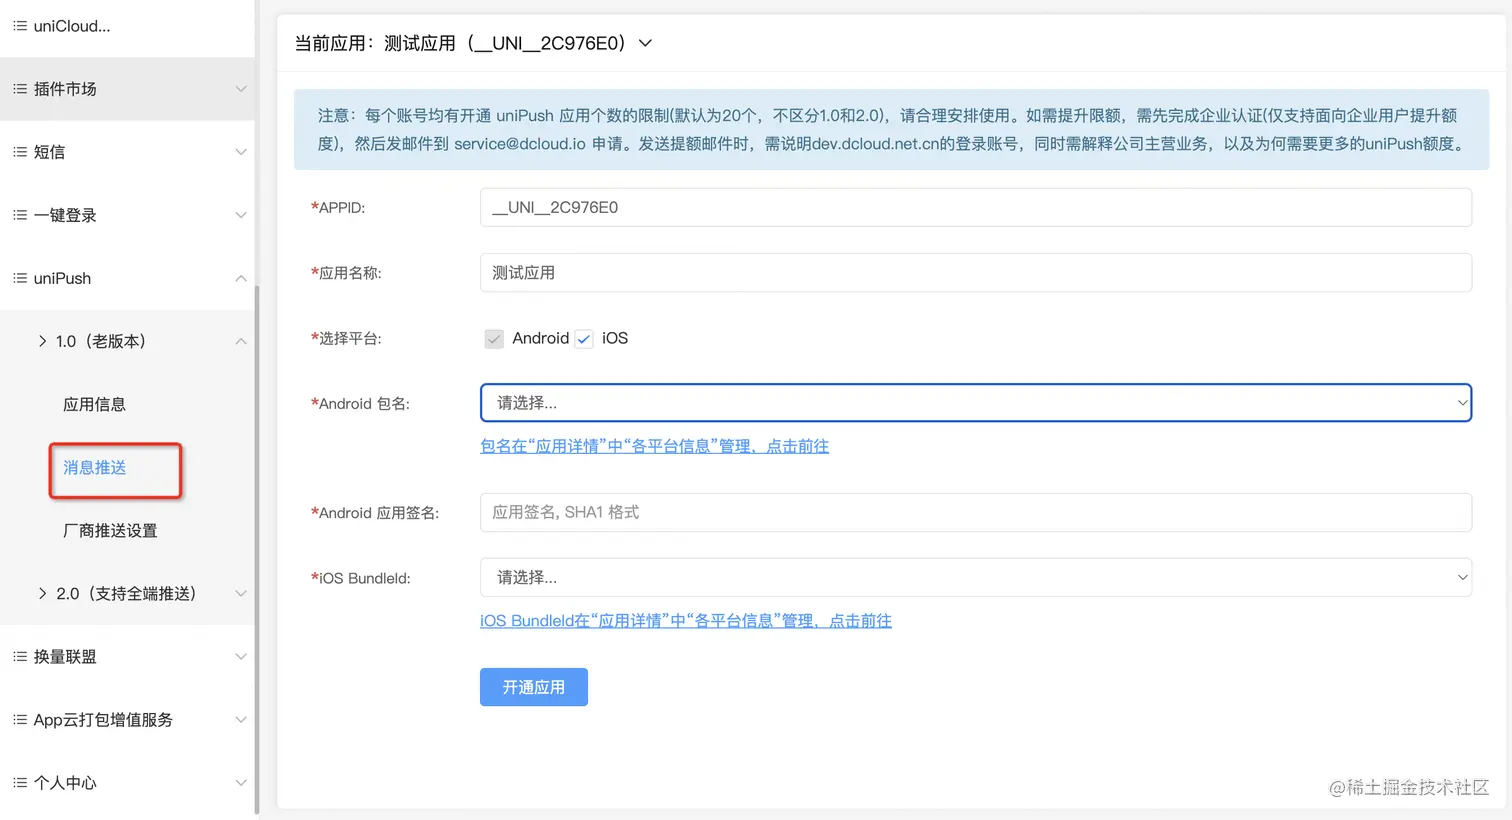This screenshot has height=820, width=1512.
Task: Click the *选择平台: label
Action: tap(346, 339)
